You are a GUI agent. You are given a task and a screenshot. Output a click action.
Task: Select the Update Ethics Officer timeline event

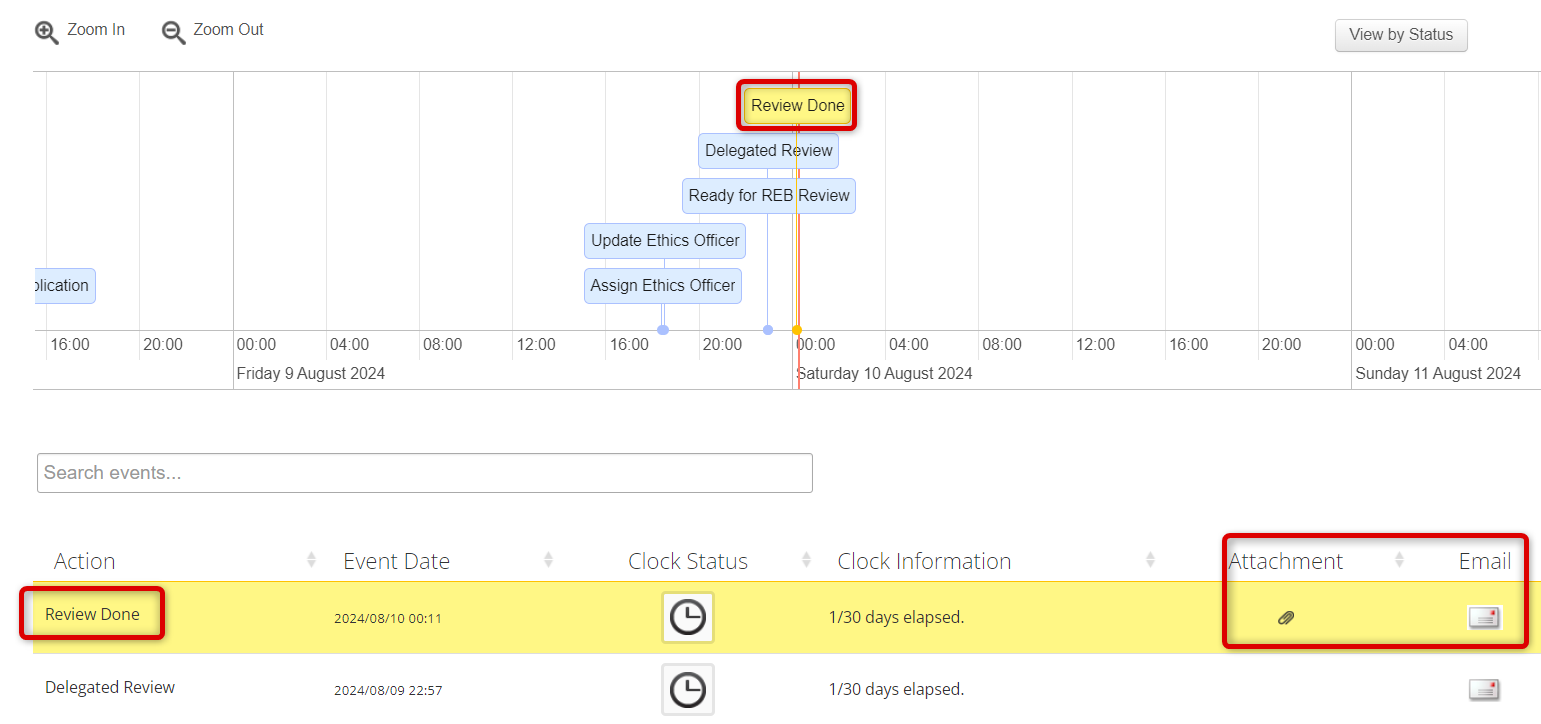click(x=665, y=241)
